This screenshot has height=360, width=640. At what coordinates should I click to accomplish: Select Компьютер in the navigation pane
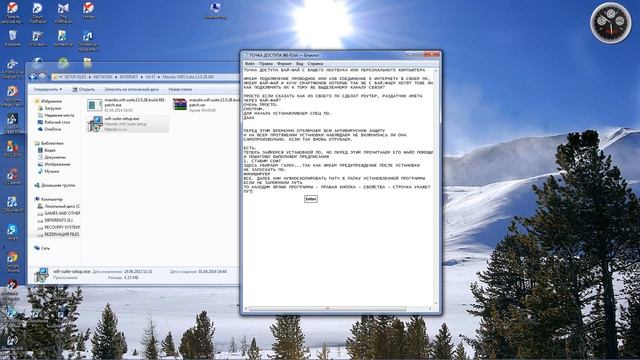point(49,199)
